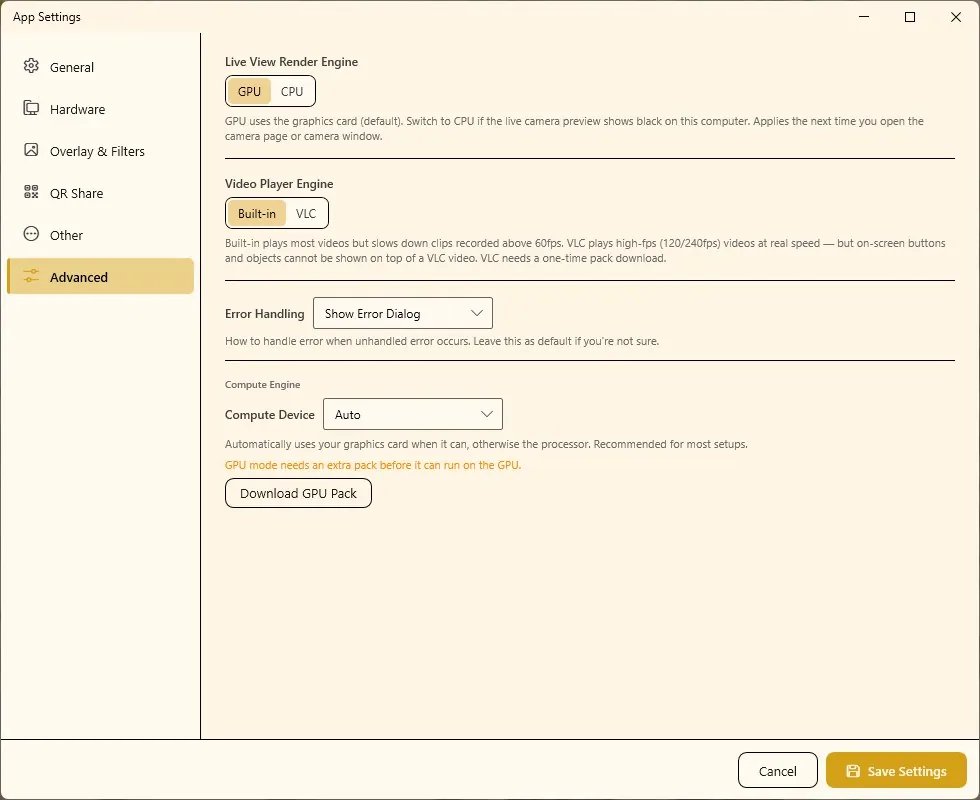Click the Error Handling label
The width and height of the screenshot is (980, 800).
[x=264, y=314]
